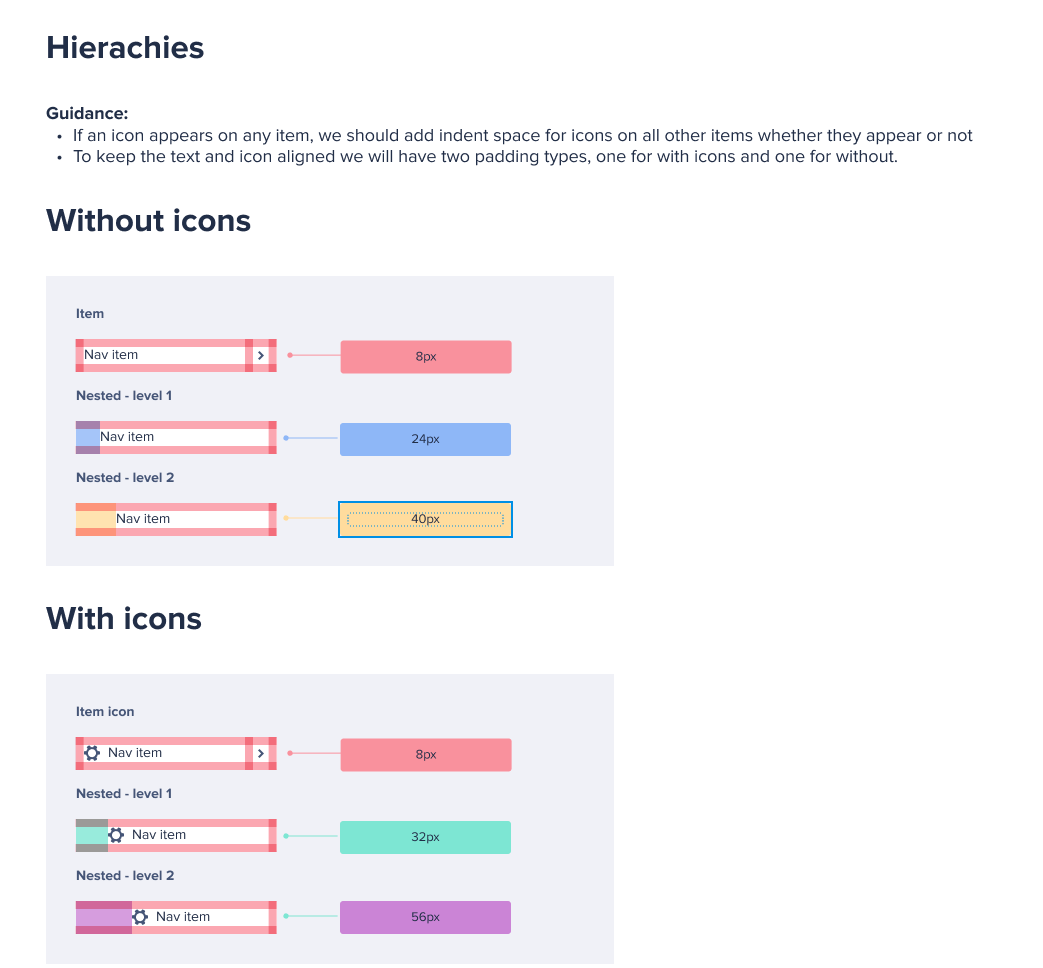Viewport: 1043px width, 968px height.
Task: Click the With icons heading
Action: tap(124, 618)
